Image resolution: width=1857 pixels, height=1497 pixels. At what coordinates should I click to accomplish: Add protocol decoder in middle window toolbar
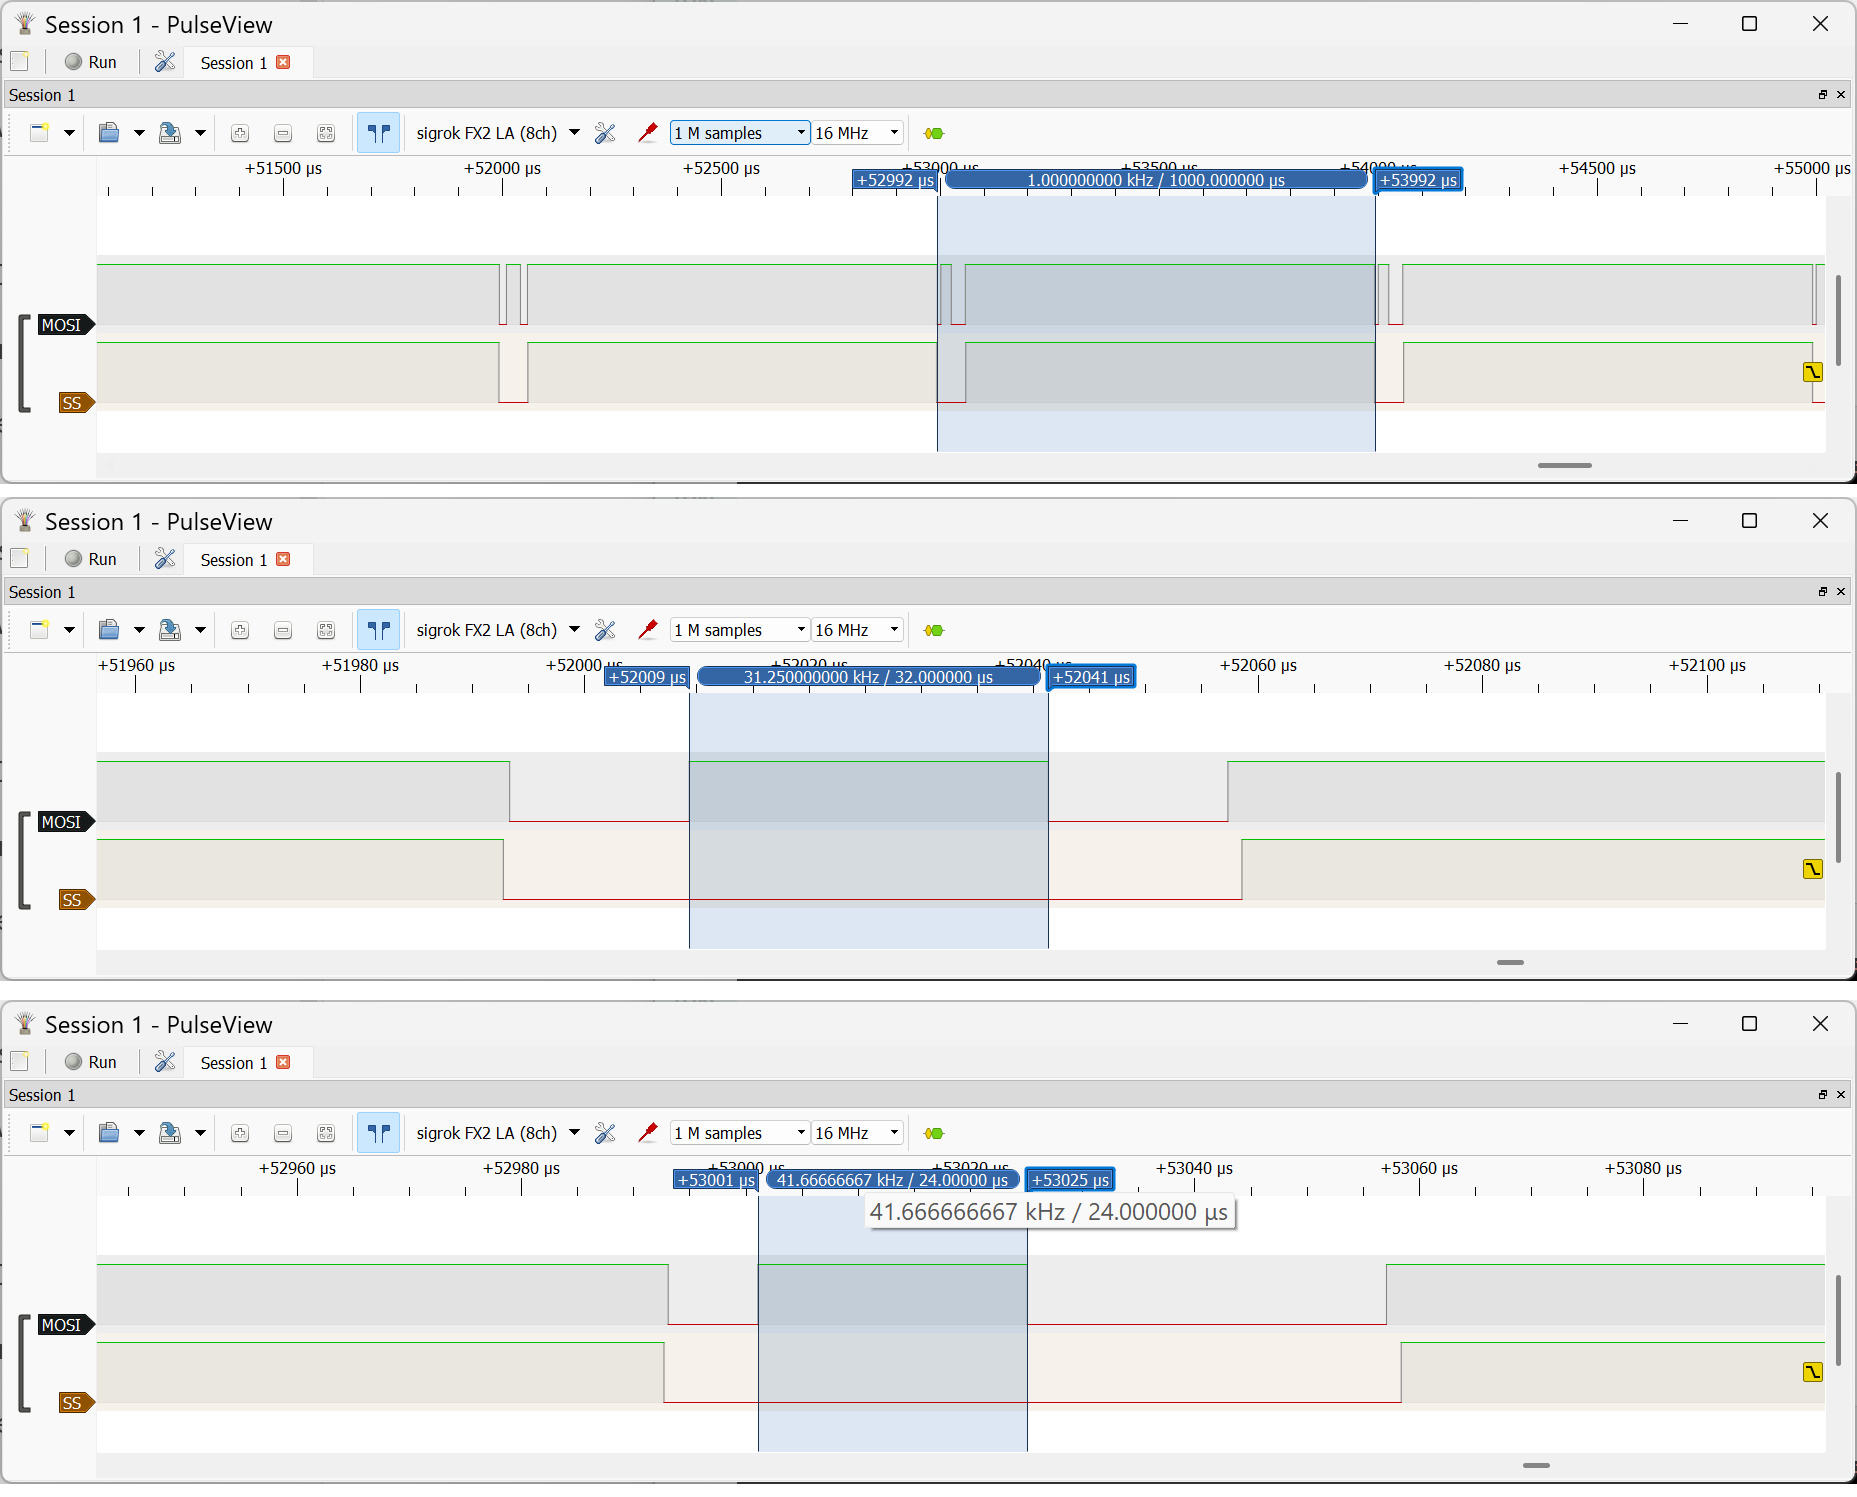(x=934, y=630)
